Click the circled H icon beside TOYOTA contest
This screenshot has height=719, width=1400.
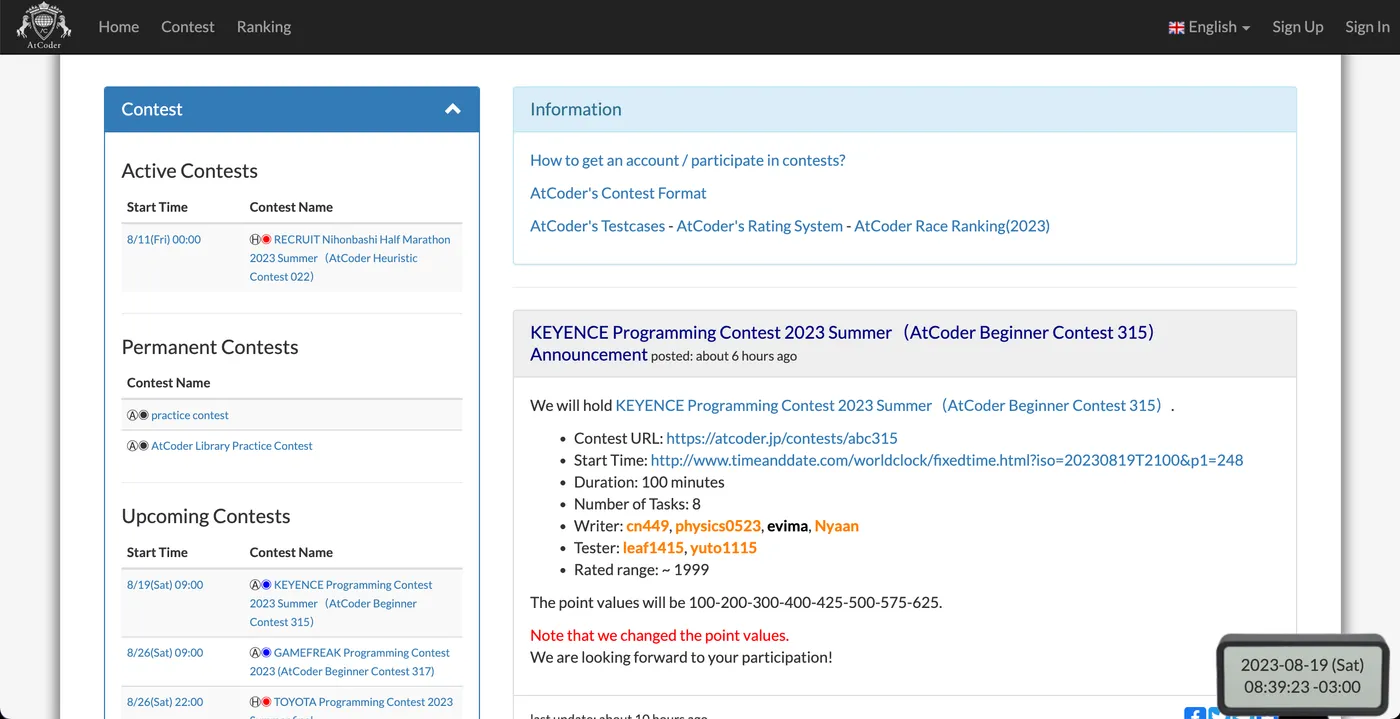255,702
